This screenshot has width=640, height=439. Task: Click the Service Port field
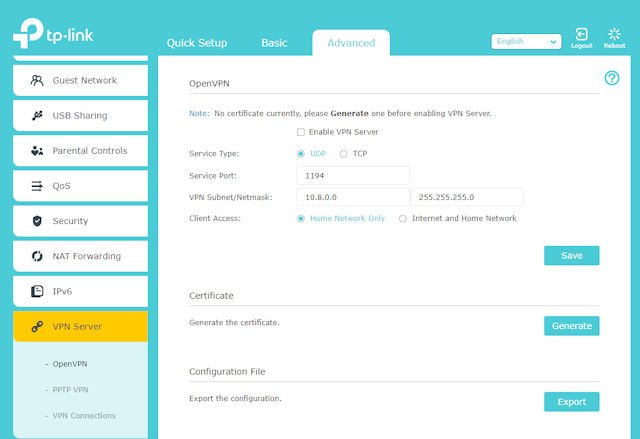(x=353, y=176)
